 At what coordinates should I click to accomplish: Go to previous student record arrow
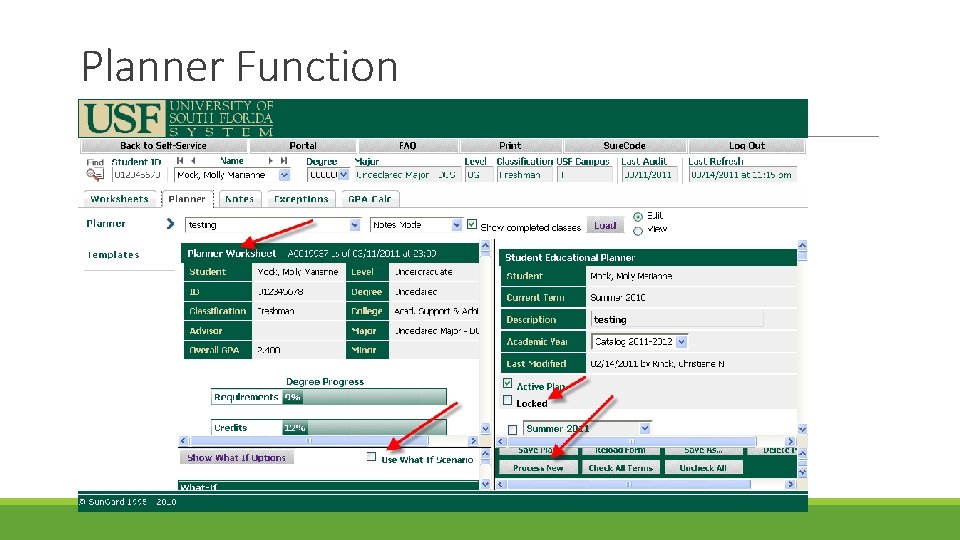pyautogui.click(x=193, y=160)
